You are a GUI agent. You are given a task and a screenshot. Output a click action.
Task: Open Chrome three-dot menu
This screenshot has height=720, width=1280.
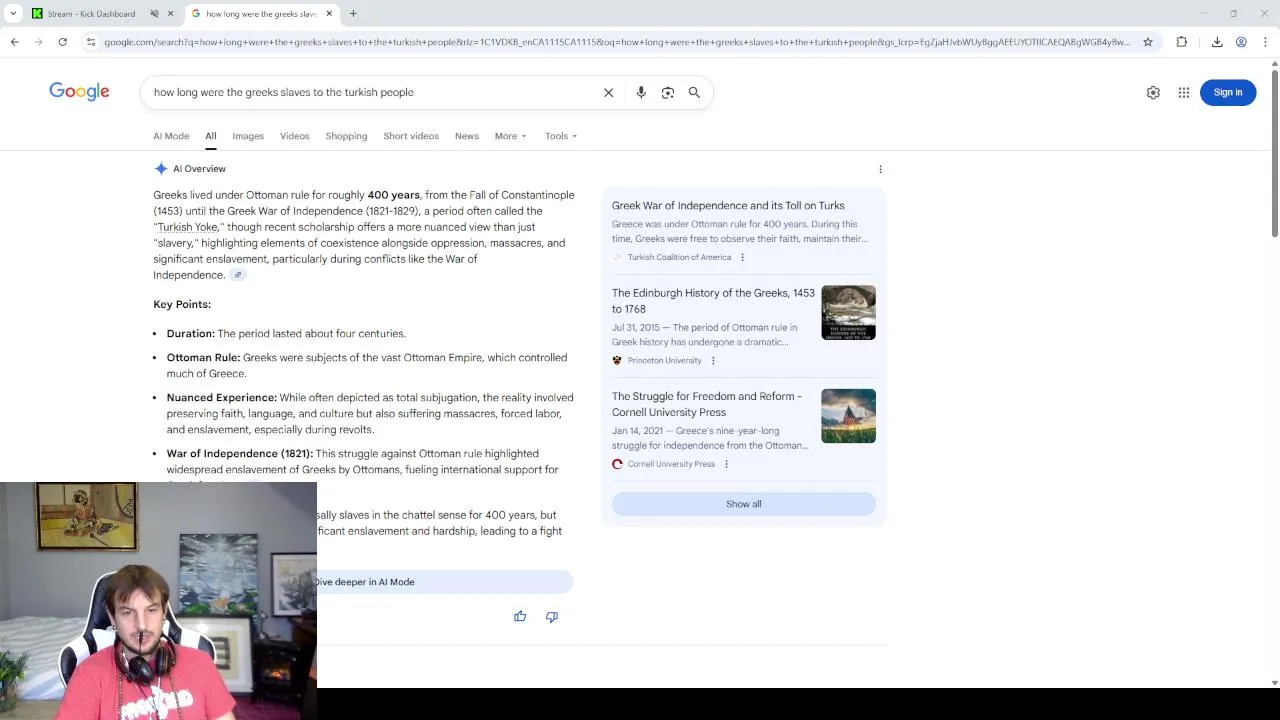coord(1265,42)
